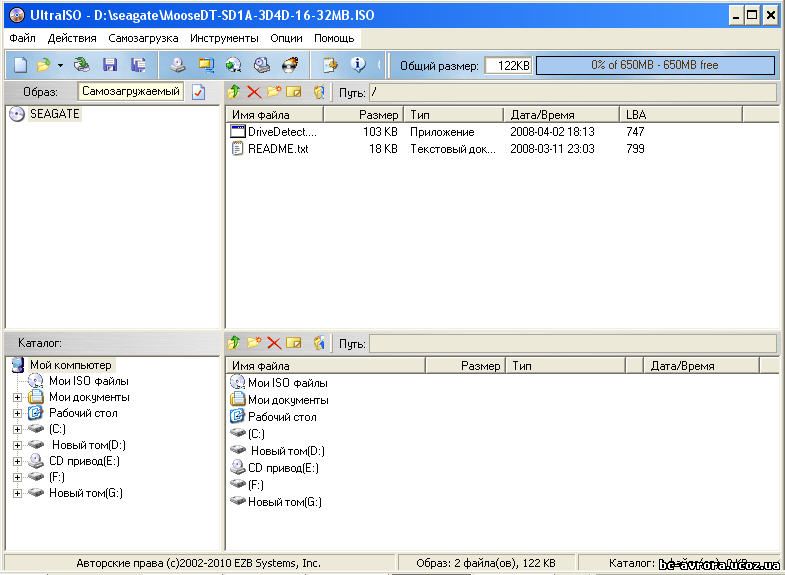Sort image files by Размер column

coord(363,115)
